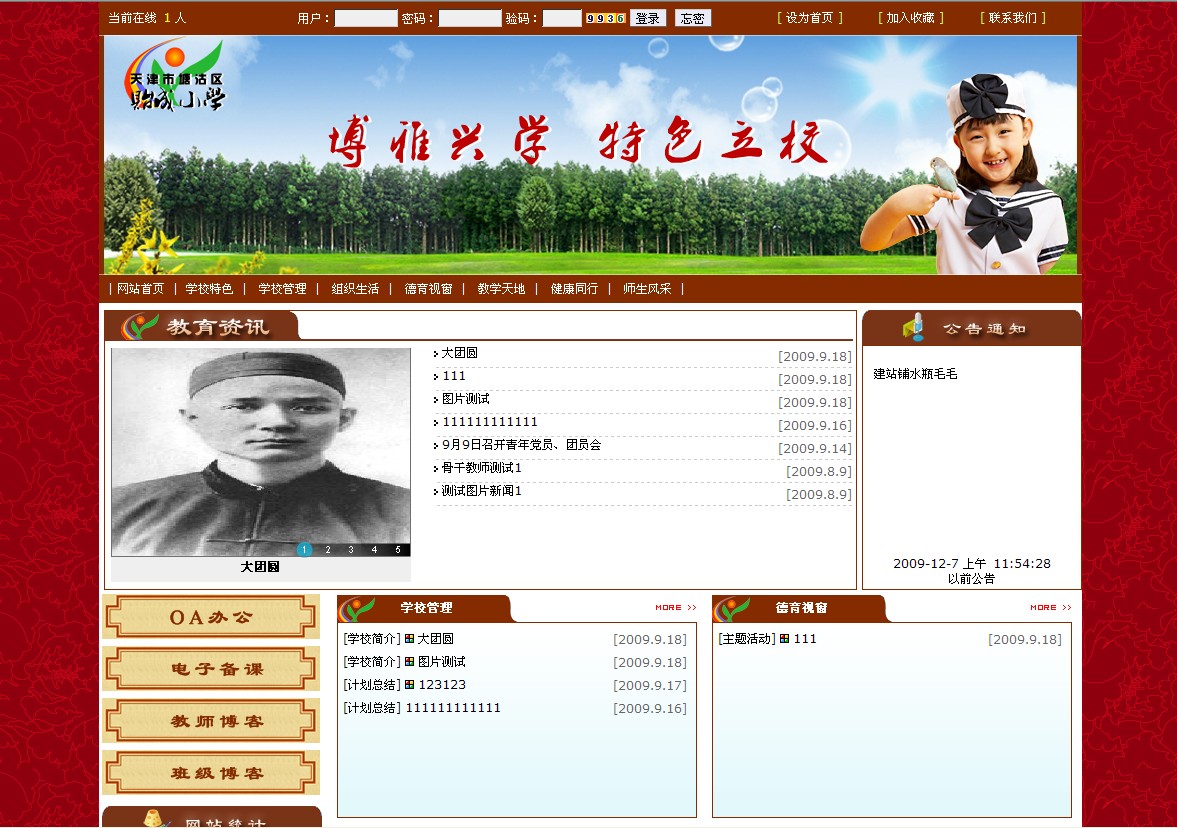This screenshot has height=828, width=1177.
Task: Open the 教师博客 sidebar banner
Action: tap(211, 721)
